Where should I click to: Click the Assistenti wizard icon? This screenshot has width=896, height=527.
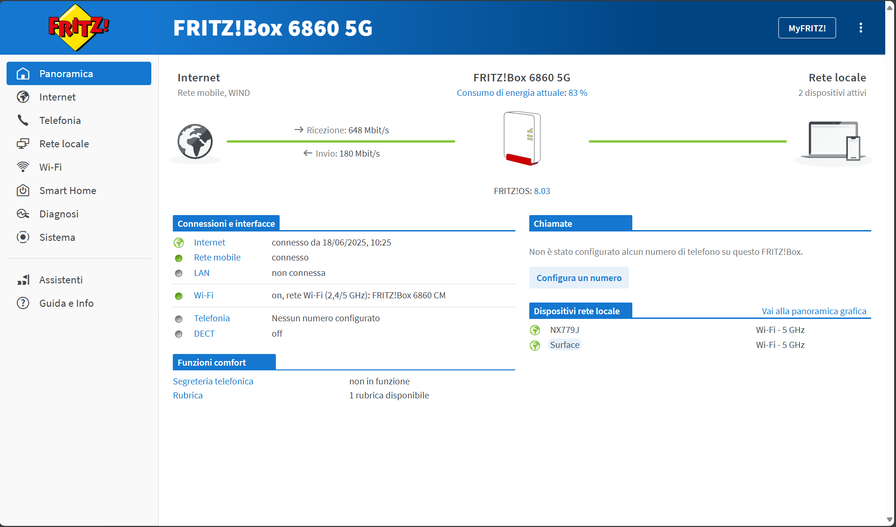tap(23, 280)
